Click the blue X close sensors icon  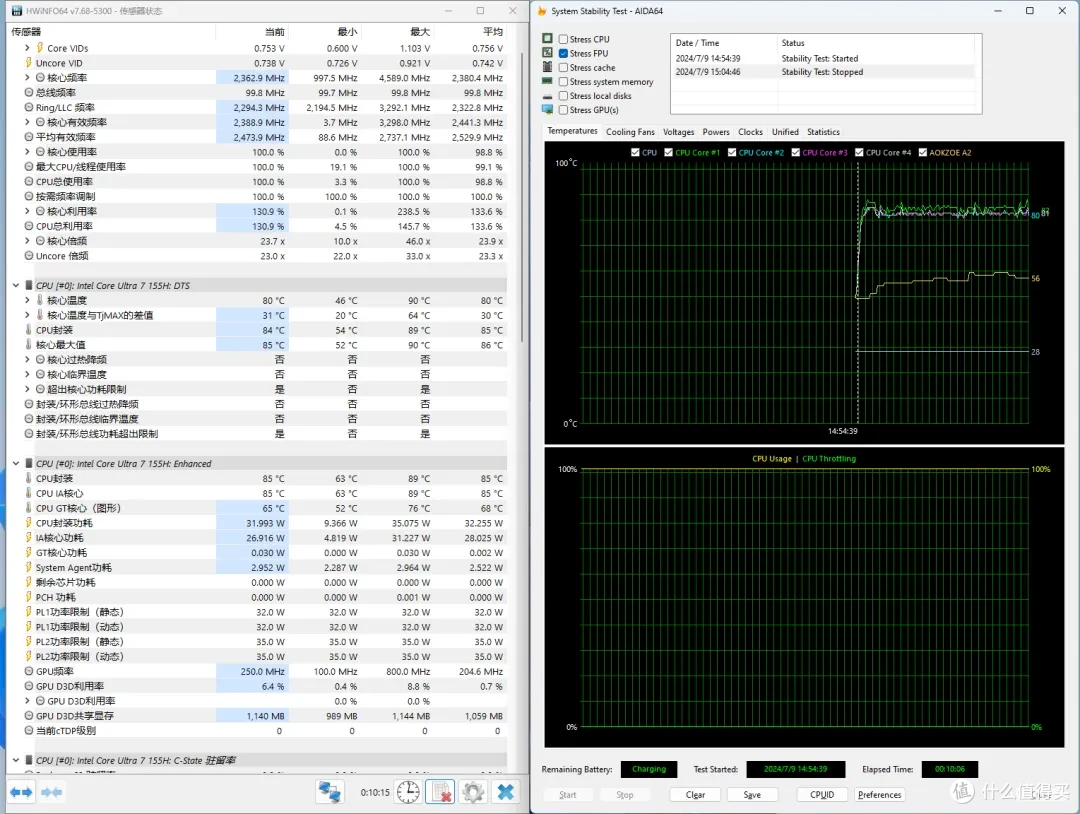point(506,792)
